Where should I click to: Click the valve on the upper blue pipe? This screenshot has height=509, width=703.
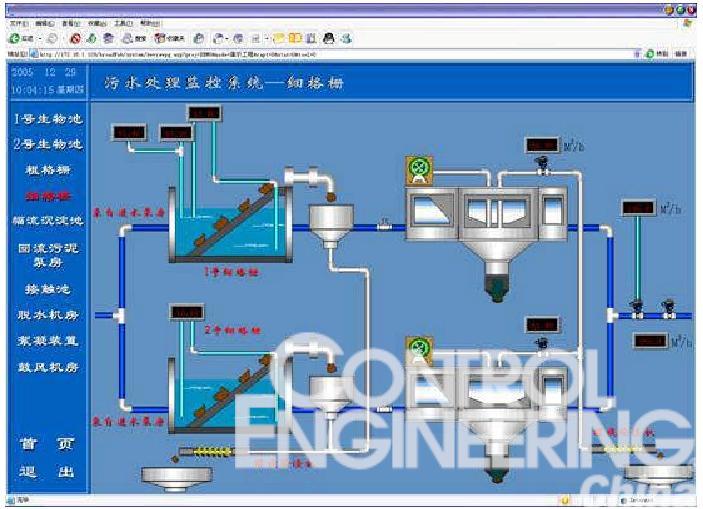(384, 224)
